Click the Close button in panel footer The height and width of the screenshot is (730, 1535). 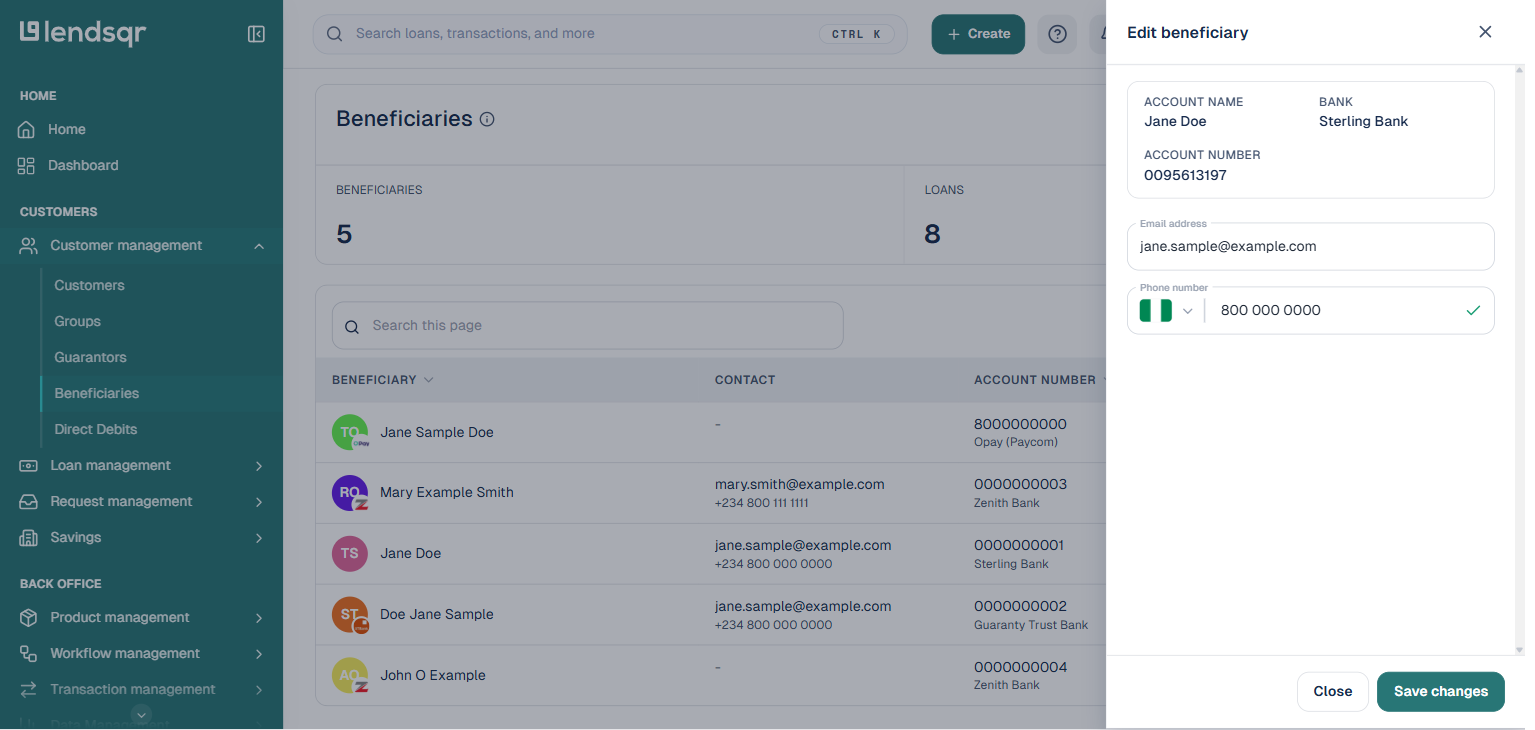pos(1333,691)
